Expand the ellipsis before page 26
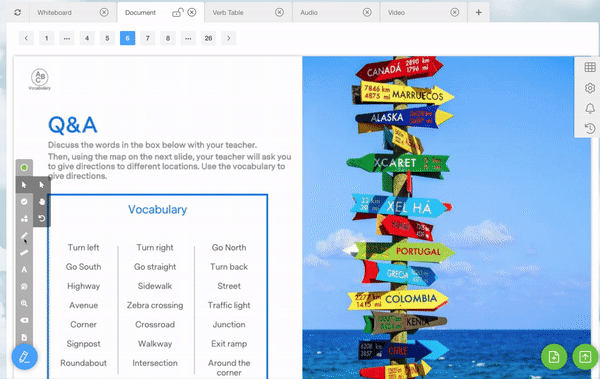This screenshot has height=379, width=600. tap(188, 38)
